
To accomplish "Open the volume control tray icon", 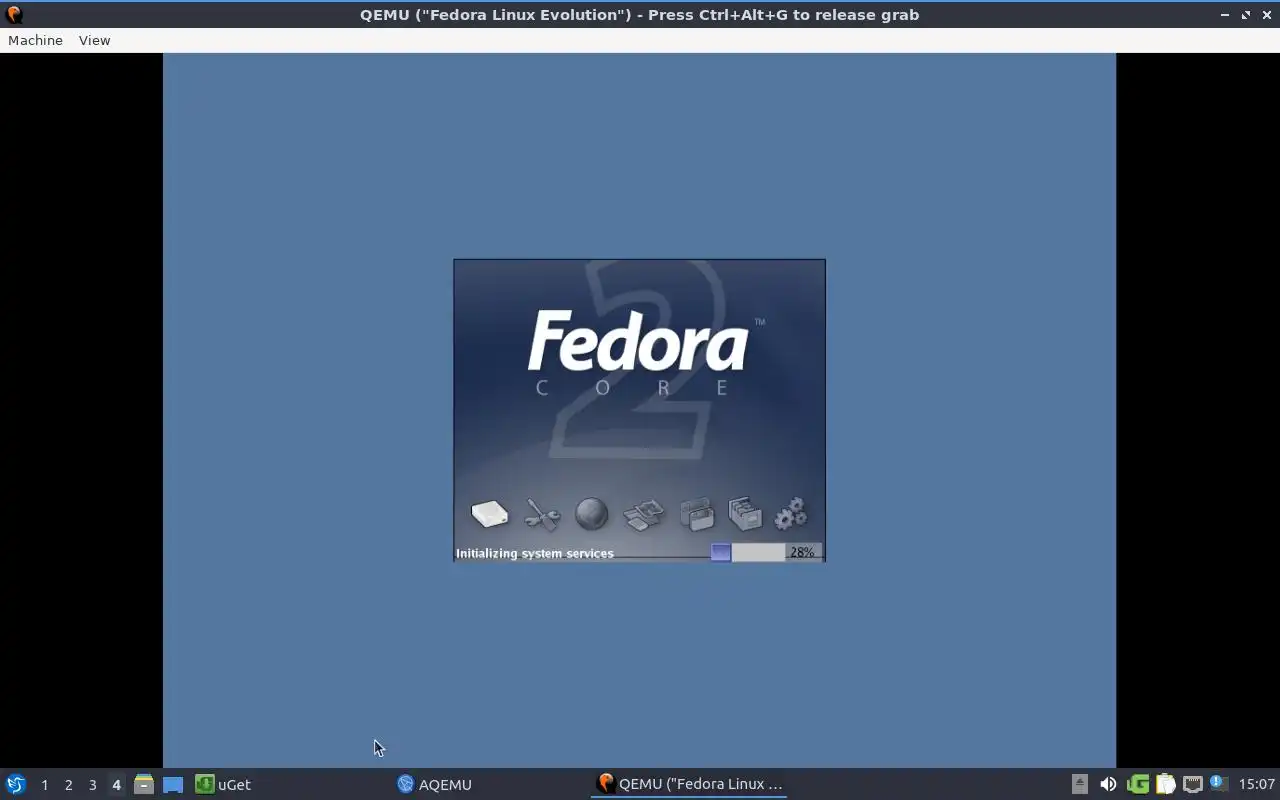I will tap(1108, 784).
